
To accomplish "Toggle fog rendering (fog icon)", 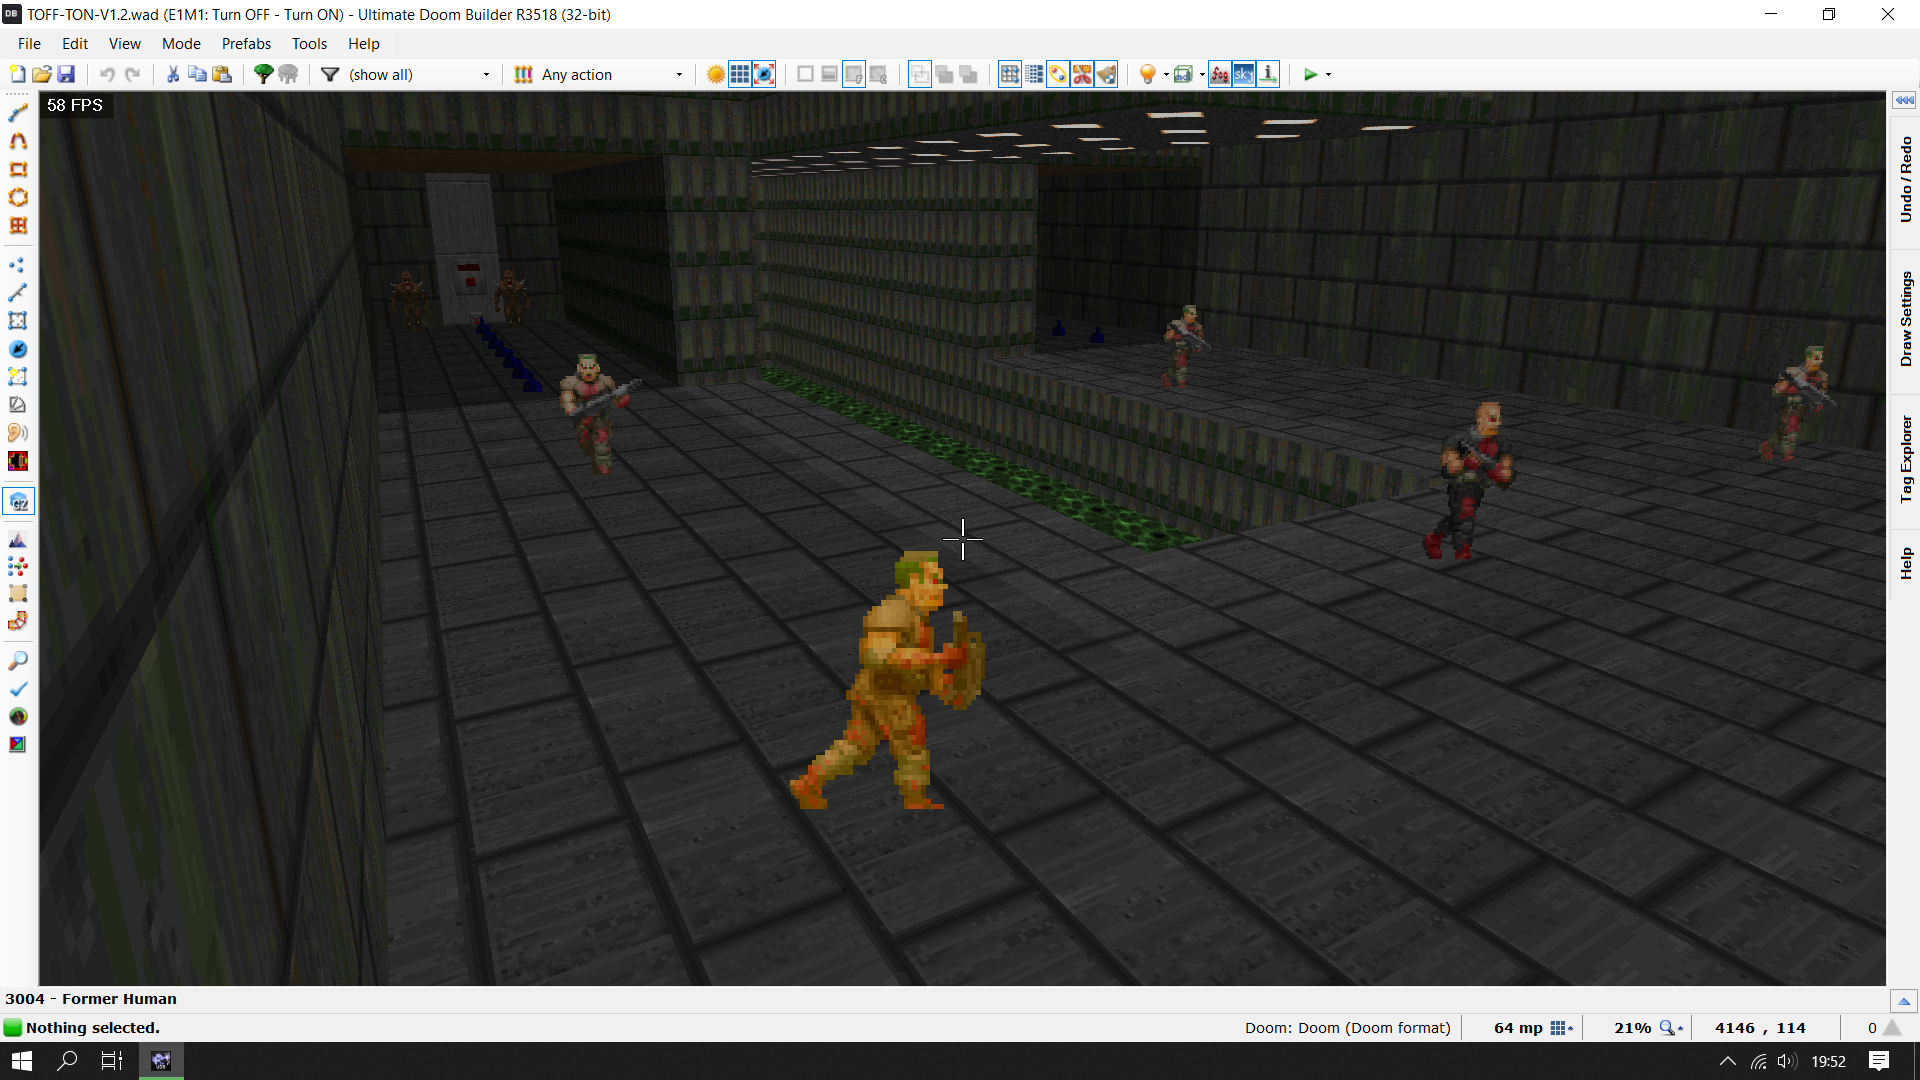I will coord(1220,74).
